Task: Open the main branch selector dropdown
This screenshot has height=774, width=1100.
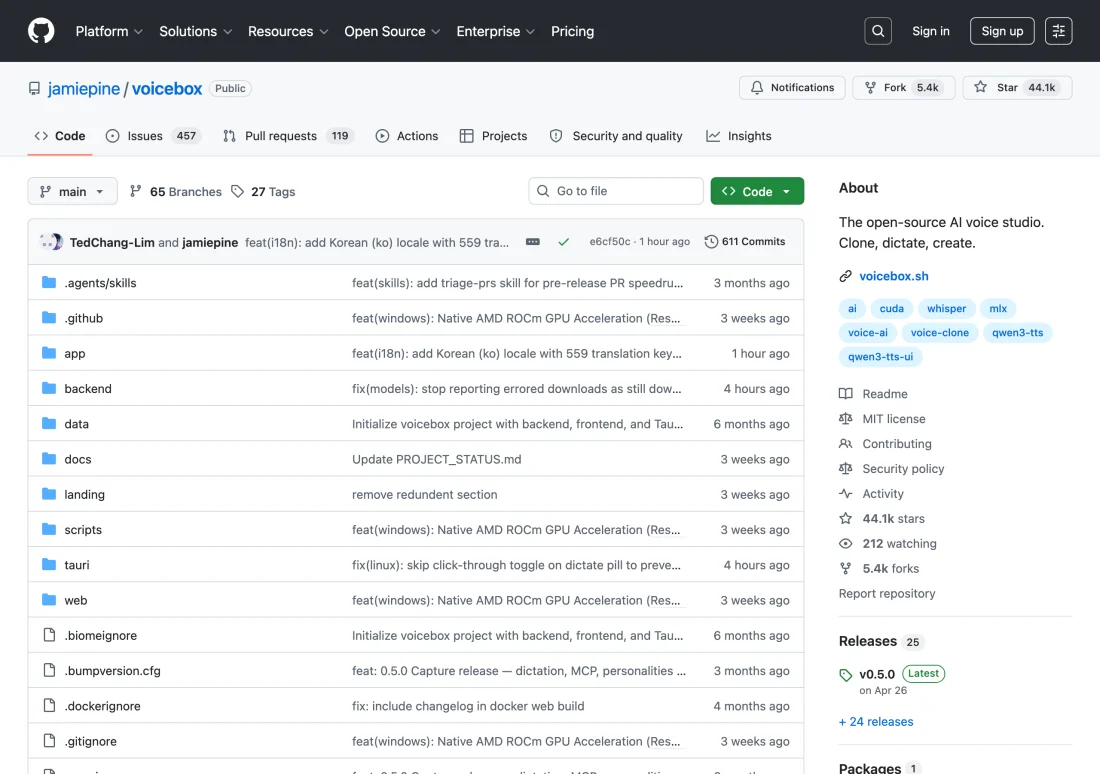Action: pos(72,192)
